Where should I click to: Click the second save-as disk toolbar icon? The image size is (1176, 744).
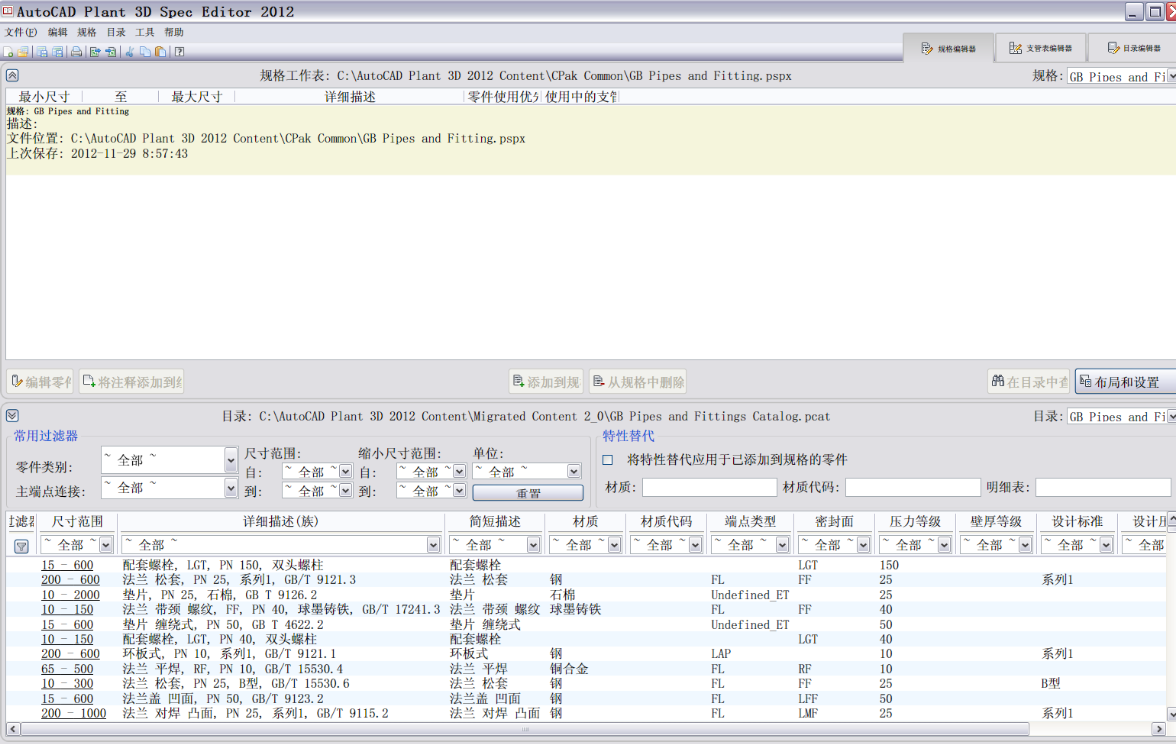pos(57,52)
